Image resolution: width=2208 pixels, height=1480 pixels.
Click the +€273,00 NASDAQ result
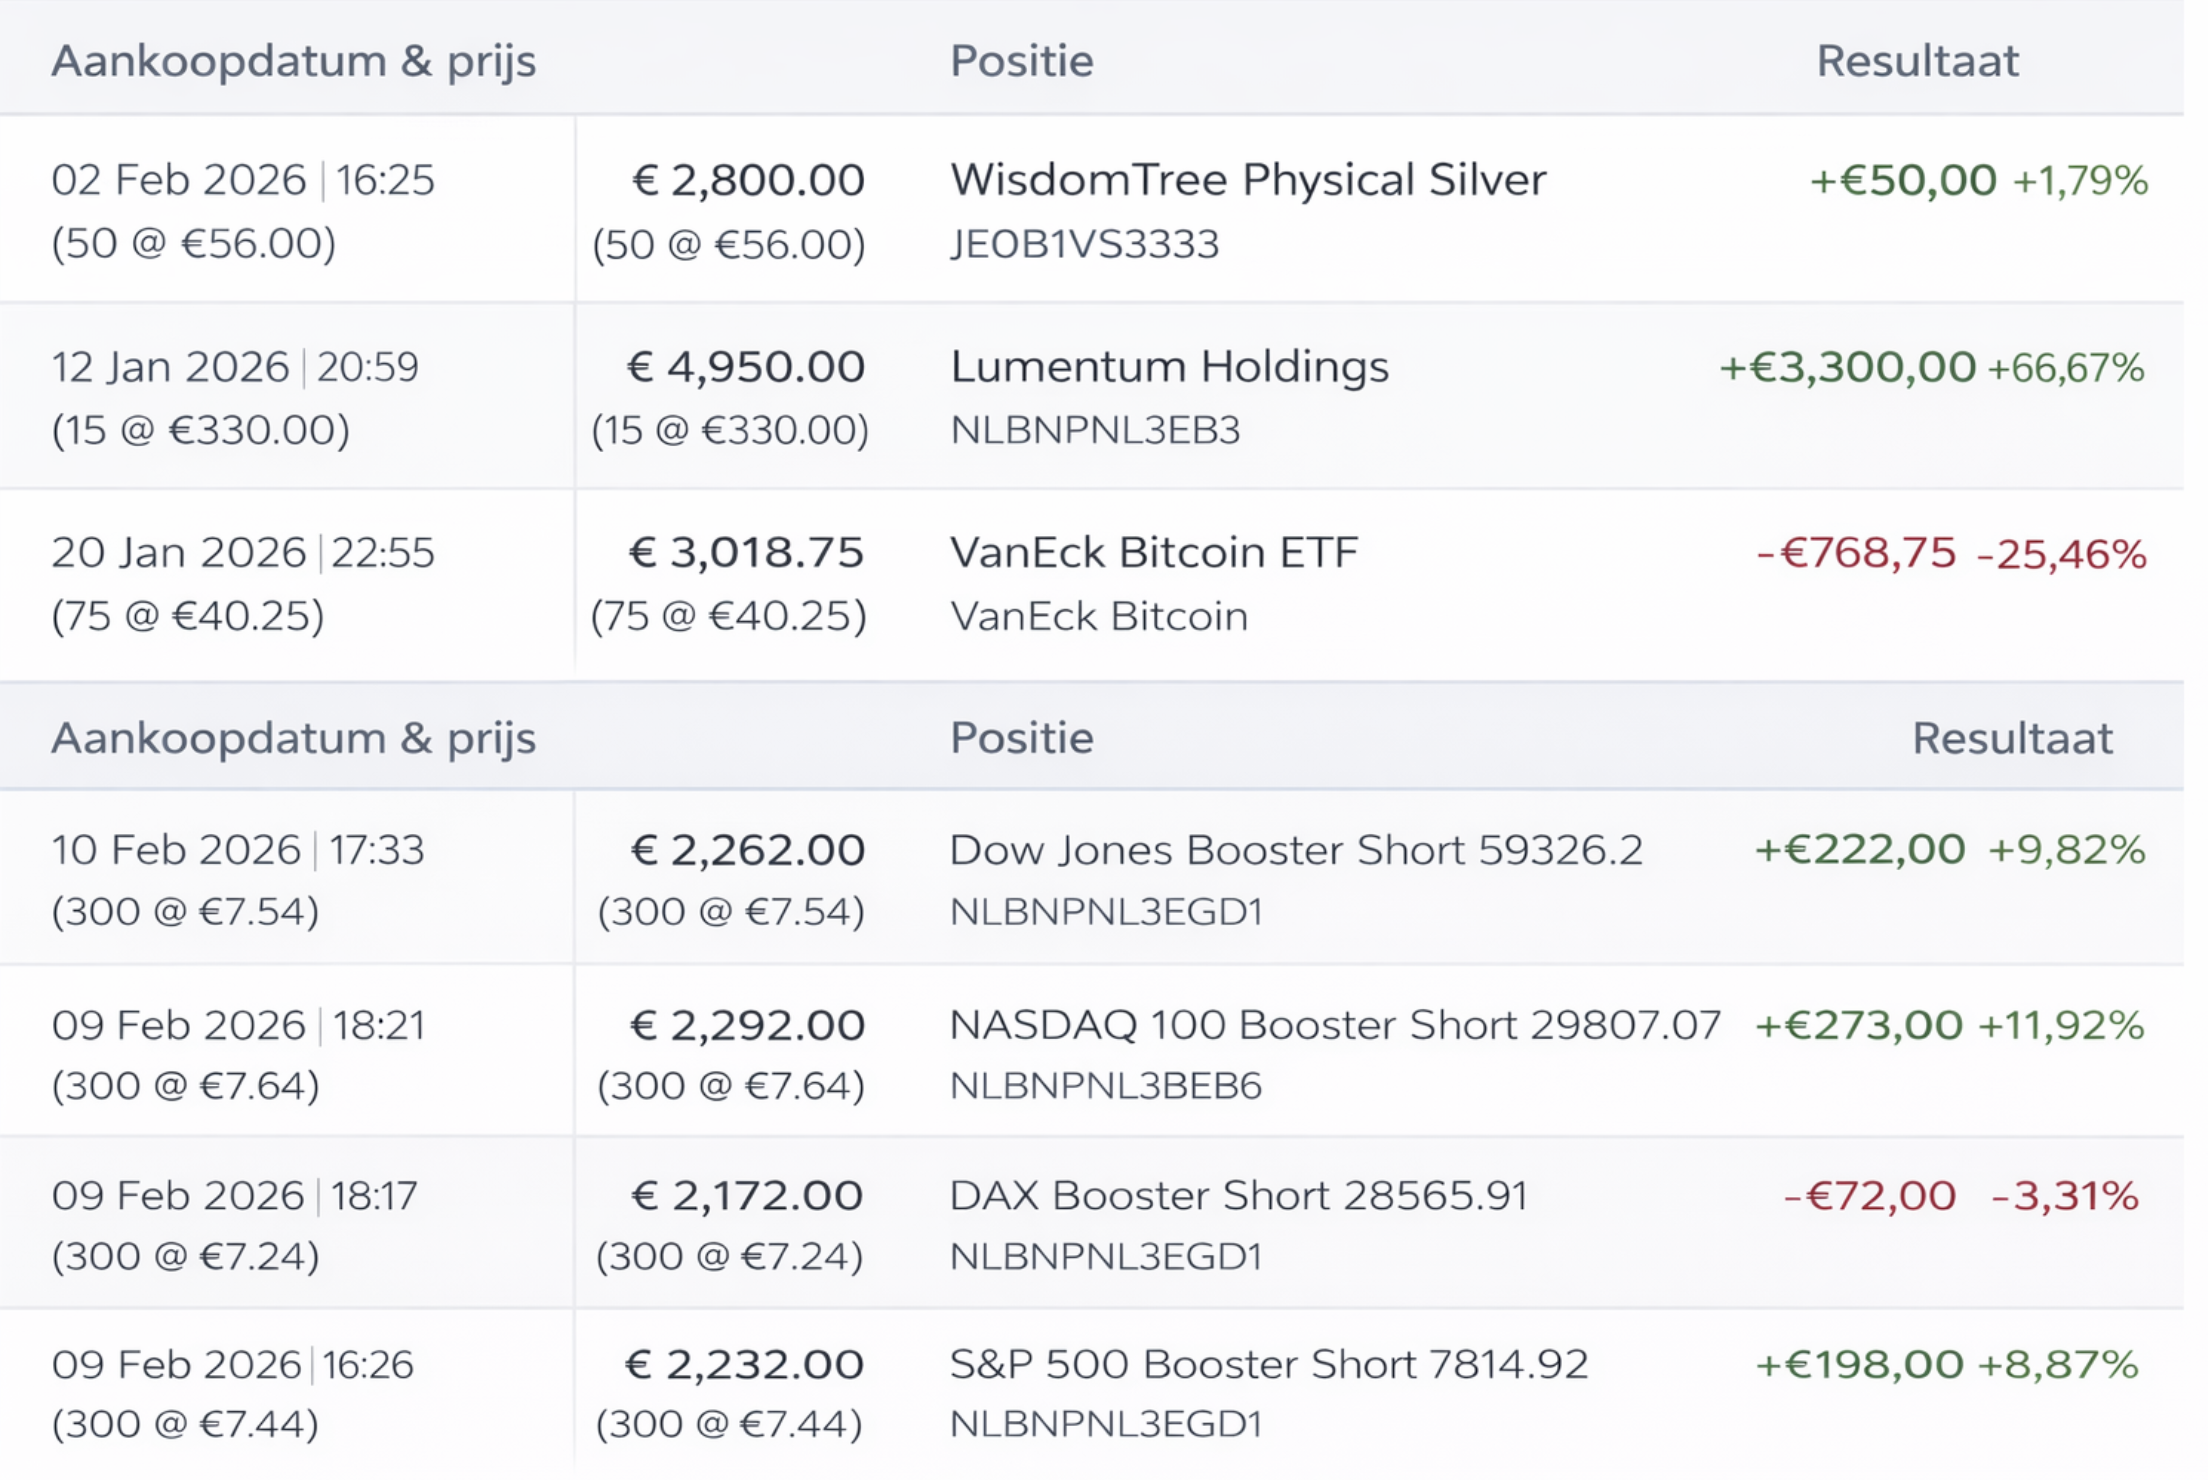click(1859, 1026)
